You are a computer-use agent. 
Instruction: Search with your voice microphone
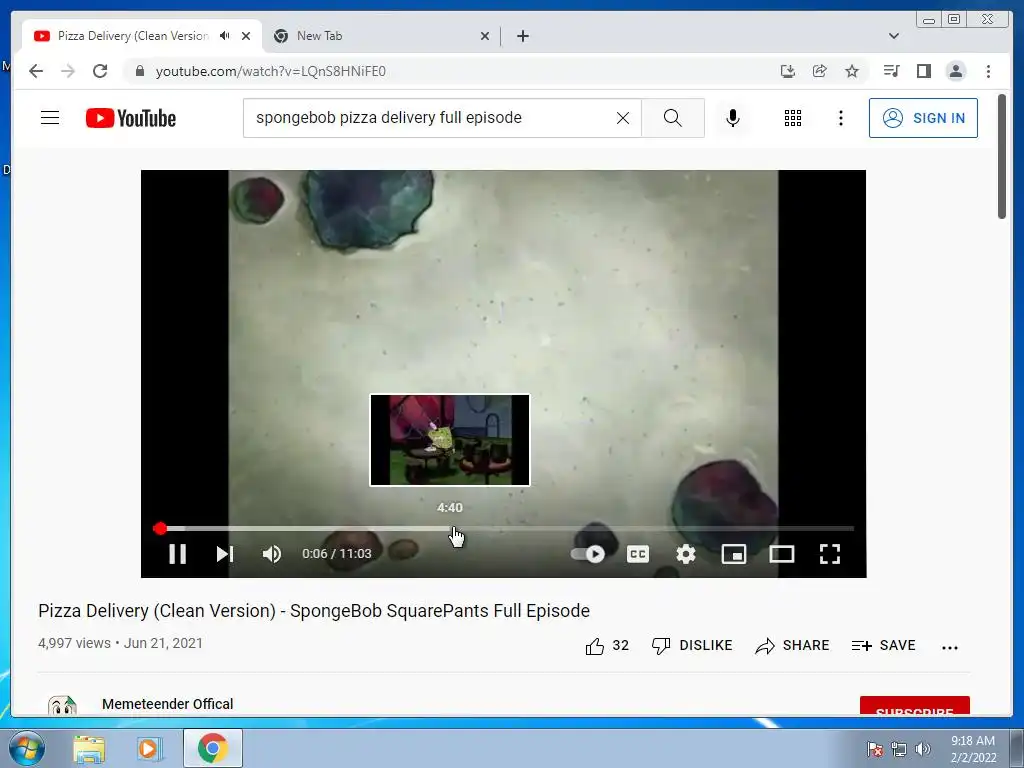[733, 118]
